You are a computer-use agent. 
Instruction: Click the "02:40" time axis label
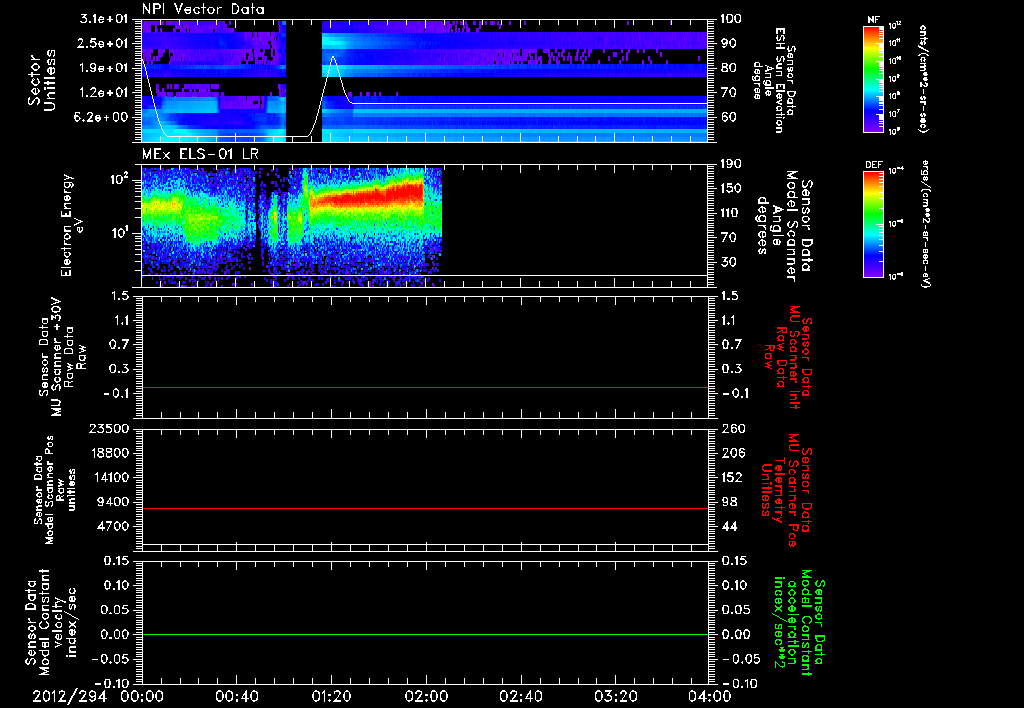click(x=520, y=697)
